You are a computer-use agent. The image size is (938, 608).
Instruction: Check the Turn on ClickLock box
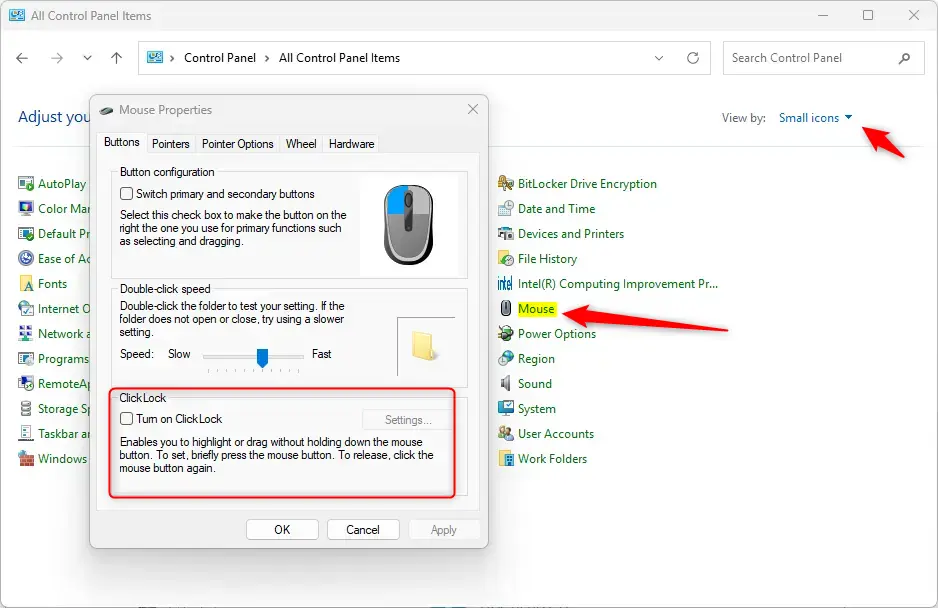pyautogui.click(x=126, y=419)
